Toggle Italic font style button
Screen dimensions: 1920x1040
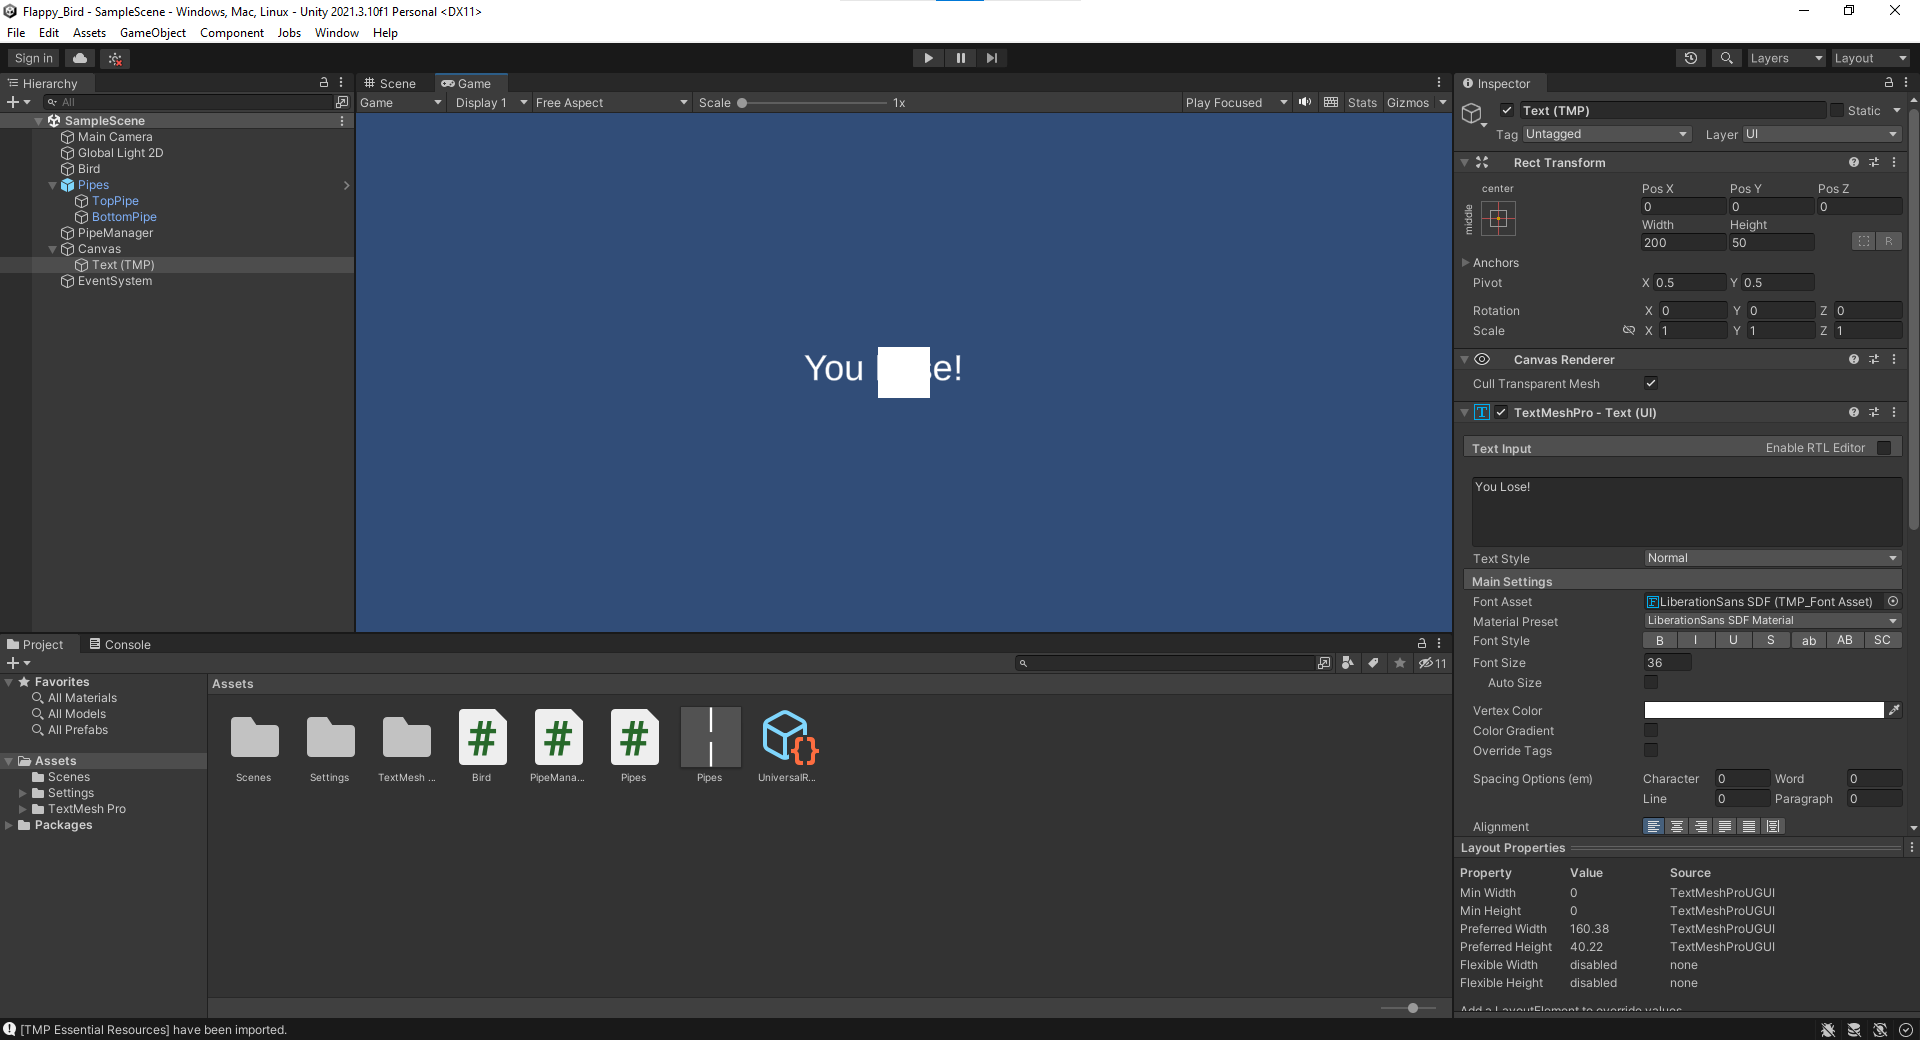pos(1696,640)
